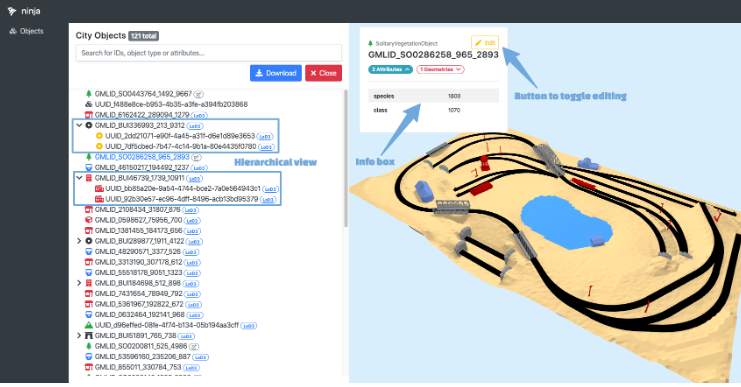Select GMLID_0632464_192141_968 in object list

coord(139,314)
